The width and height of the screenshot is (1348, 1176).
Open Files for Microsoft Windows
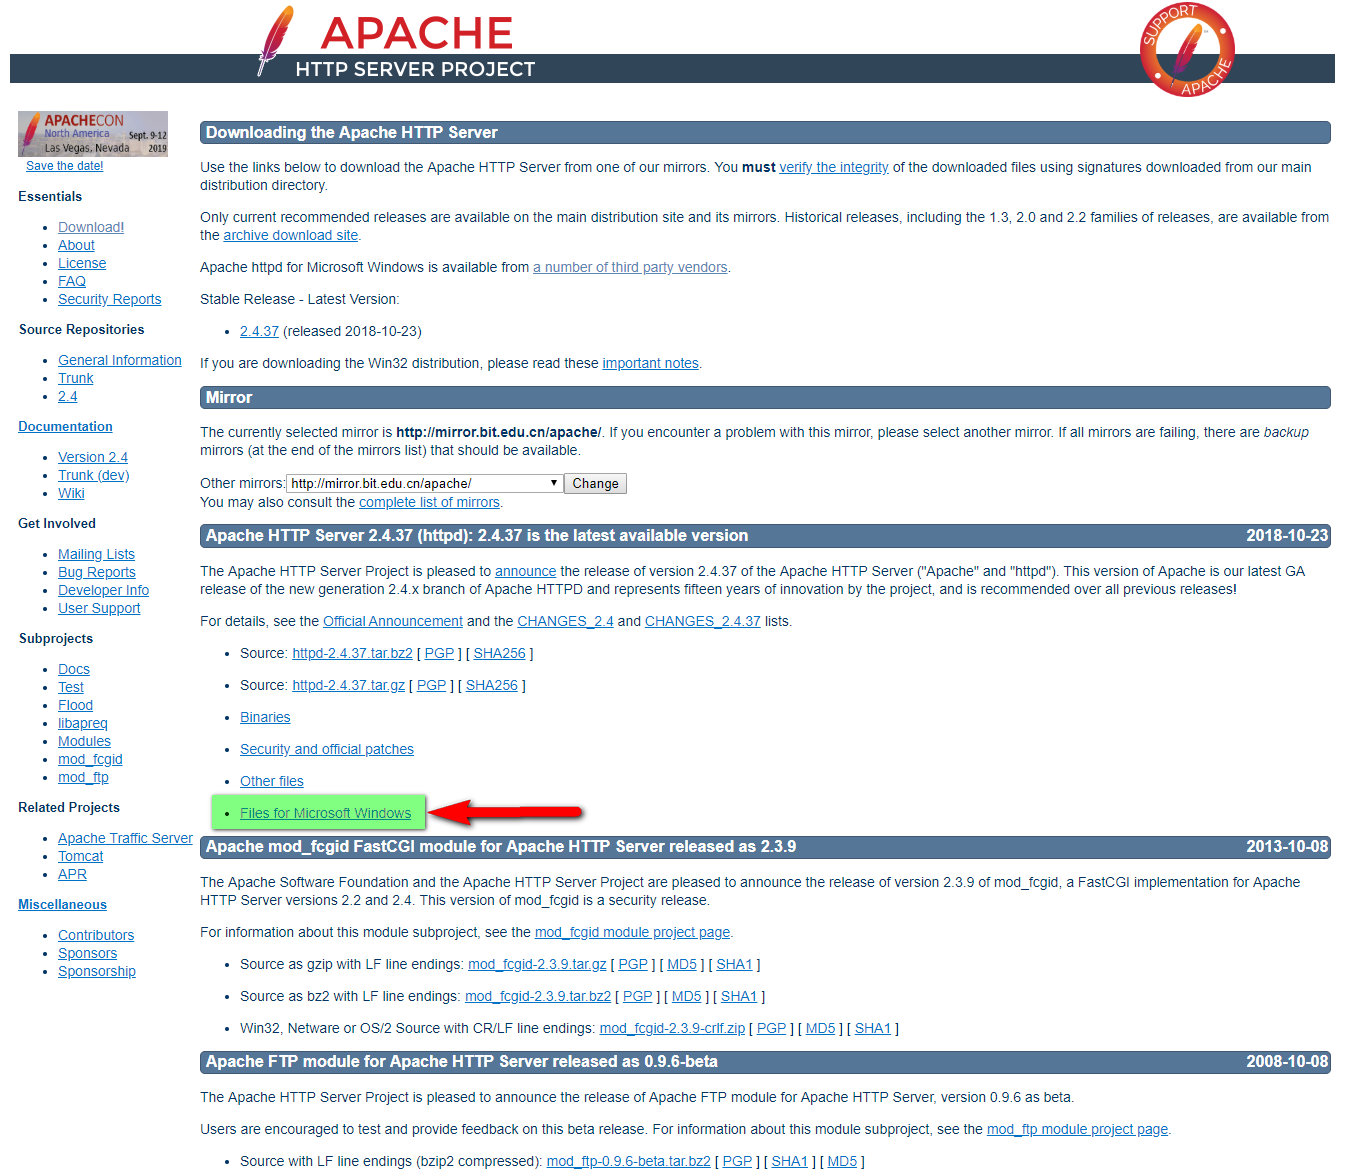pyautogui.click(x=325, y=813)
